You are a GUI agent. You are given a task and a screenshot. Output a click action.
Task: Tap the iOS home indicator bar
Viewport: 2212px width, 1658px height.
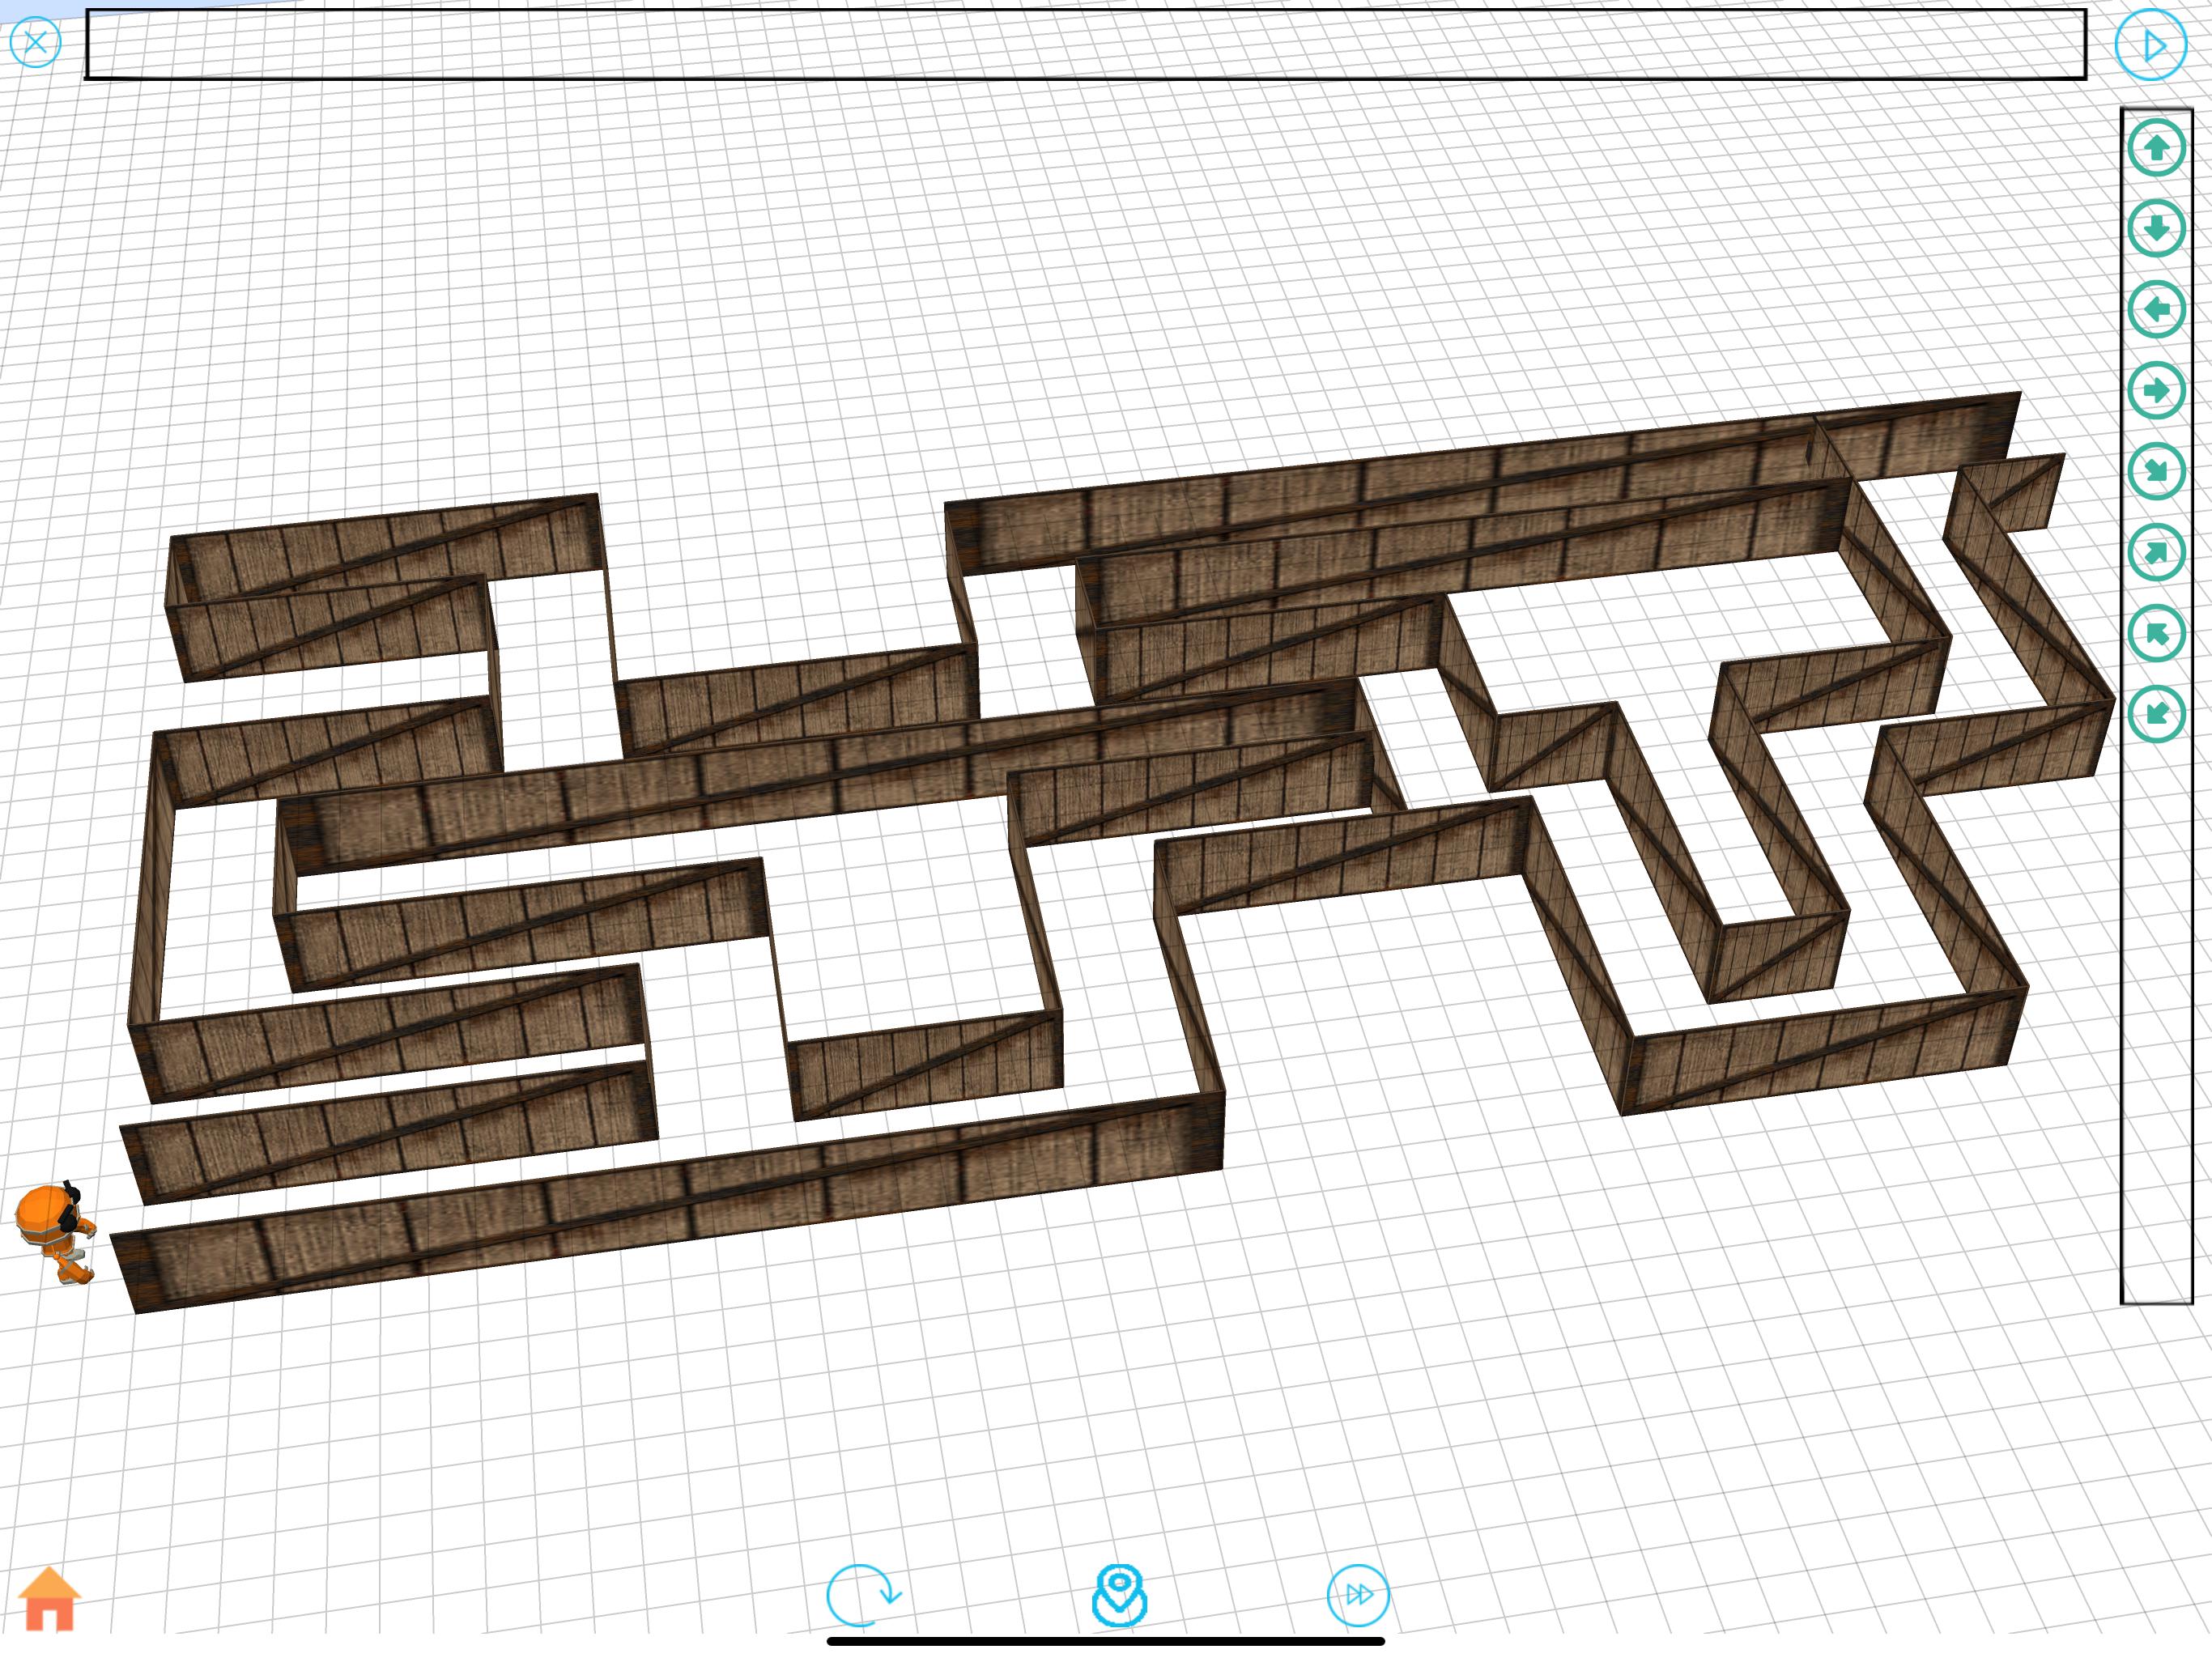pyautogui.click(x=1105, y=1641)
